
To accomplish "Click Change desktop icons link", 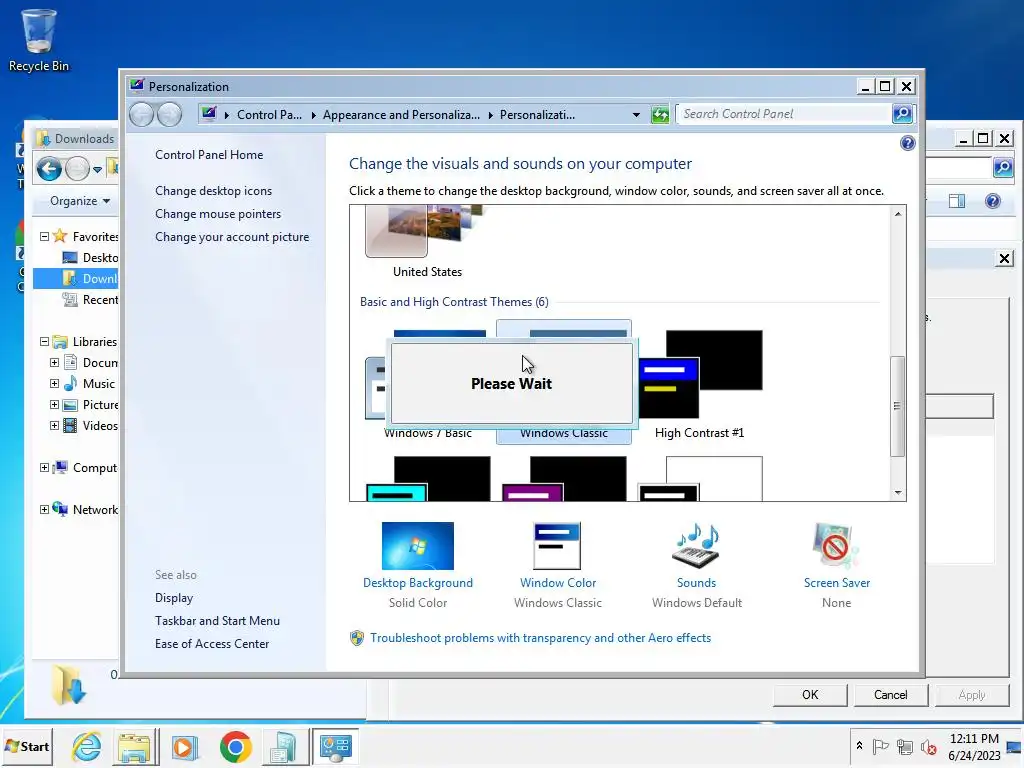I will click(214, 191).
